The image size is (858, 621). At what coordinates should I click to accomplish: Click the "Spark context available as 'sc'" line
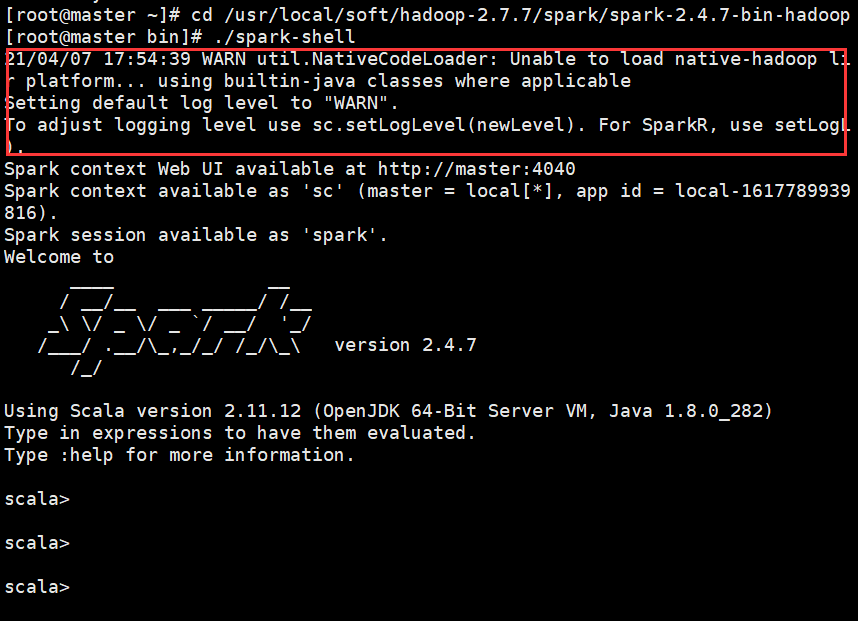click(428, 191)
